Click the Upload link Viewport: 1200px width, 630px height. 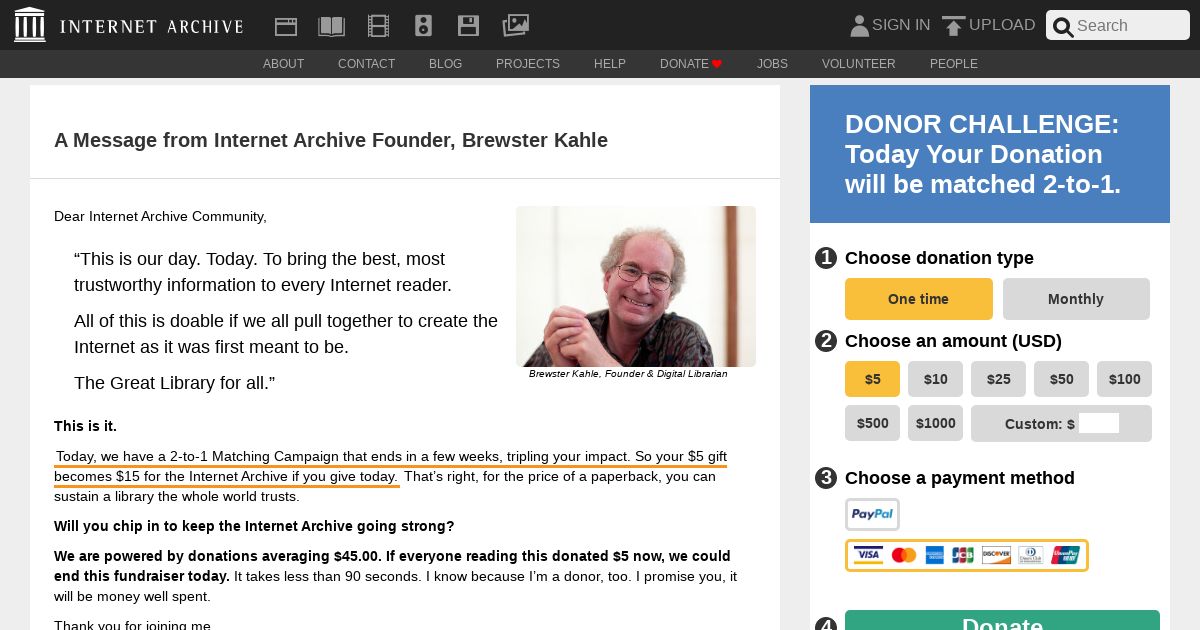point(1002,25)
